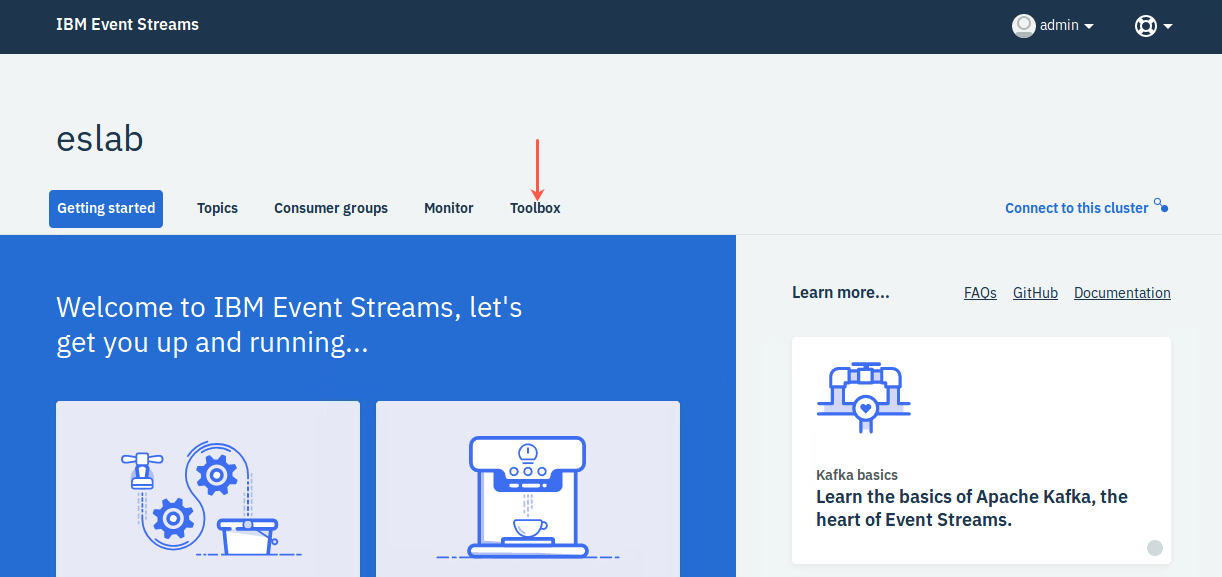
Task: Go to the Monitor tab
Action: point(449,208)
